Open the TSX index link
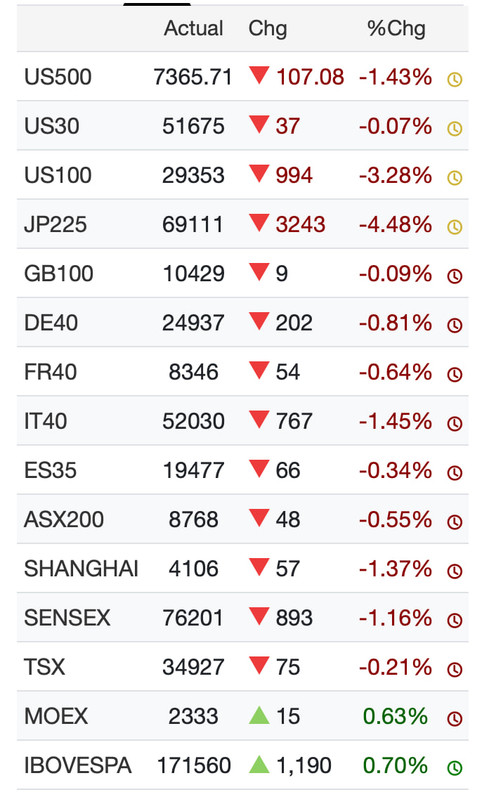Screen dimensions: 482x800 point(45,667)
